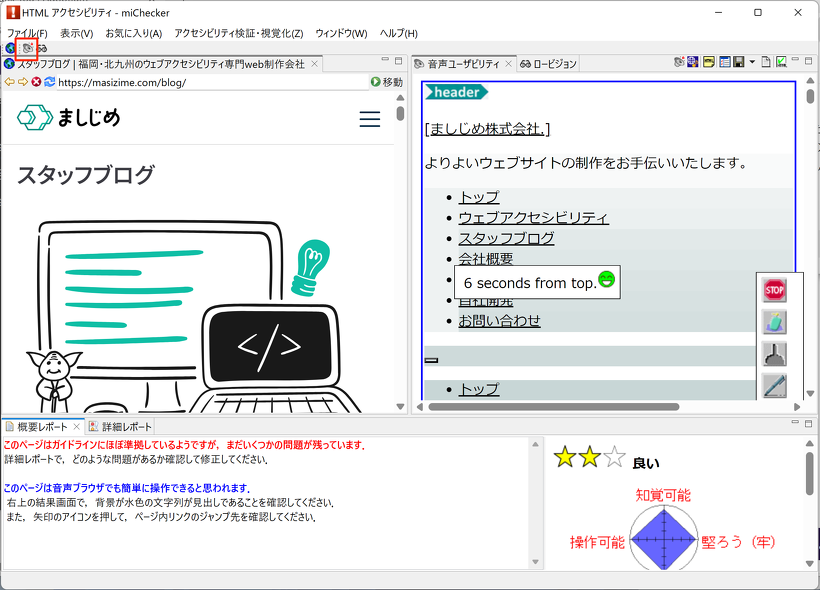The image size is (820, 590).
Task: Refresh the page with blue arrows icon
Action: (50, 82)
